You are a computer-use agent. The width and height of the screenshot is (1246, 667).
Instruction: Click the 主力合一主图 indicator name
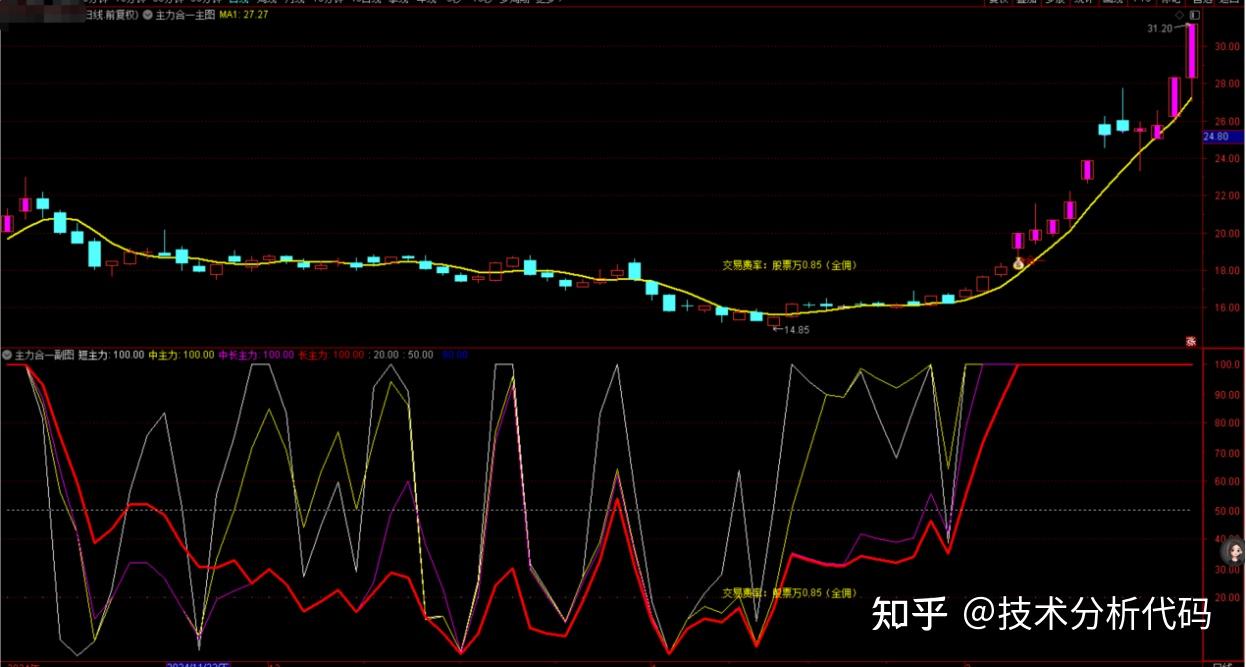tap(185, 16)
